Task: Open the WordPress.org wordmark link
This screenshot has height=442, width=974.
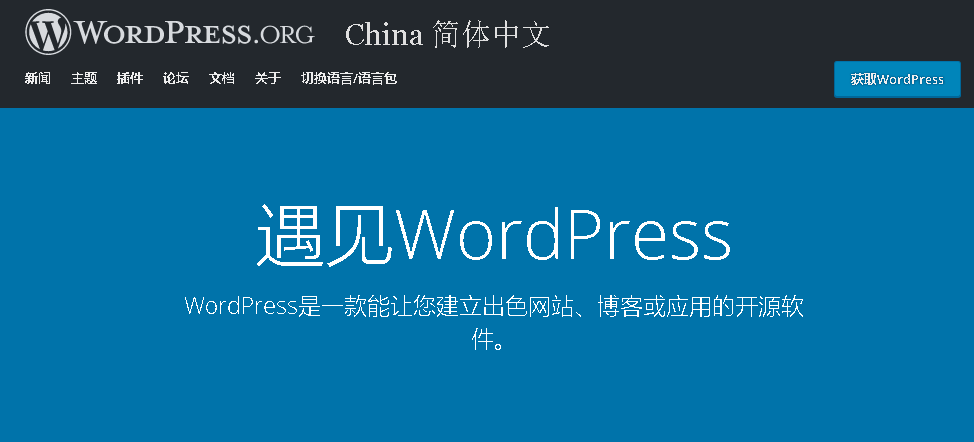Action: (194, 32)
